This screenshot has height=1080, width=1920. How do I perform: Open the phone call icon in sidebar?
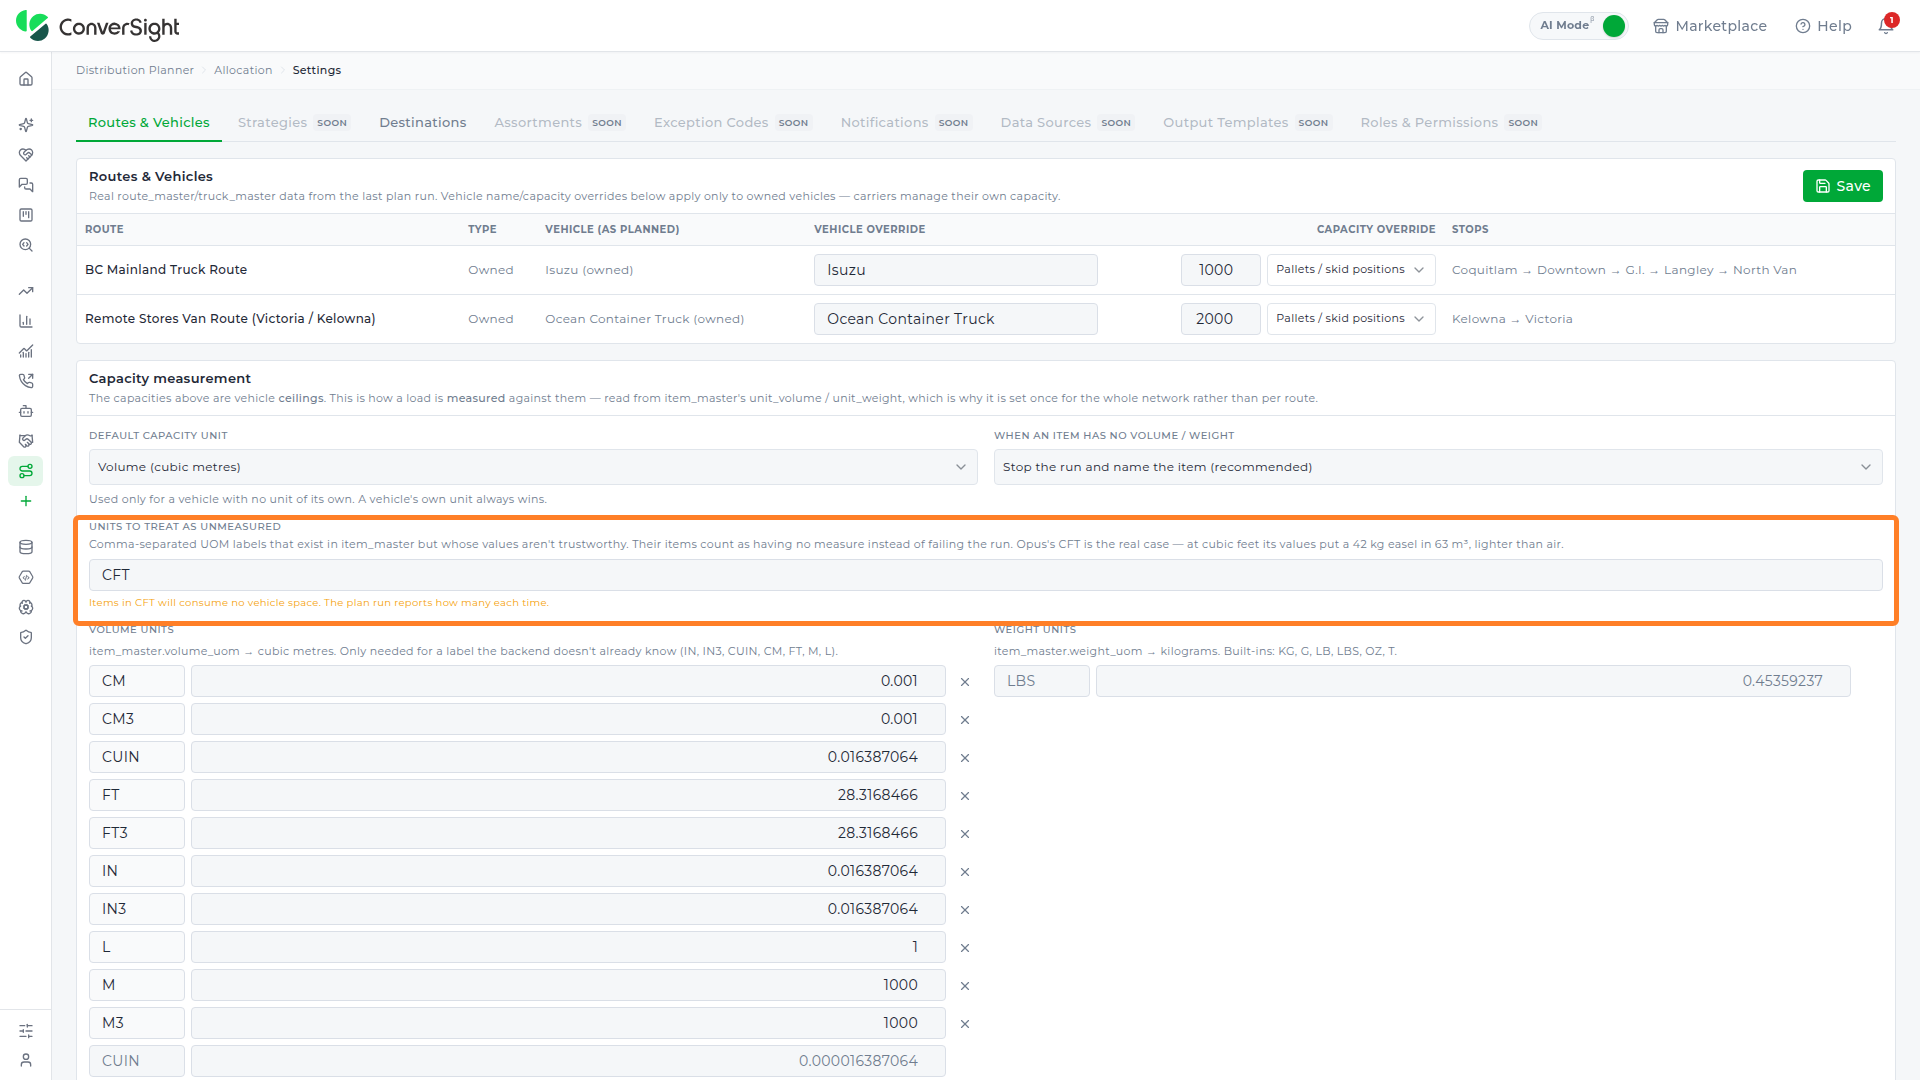coord(26,381)
